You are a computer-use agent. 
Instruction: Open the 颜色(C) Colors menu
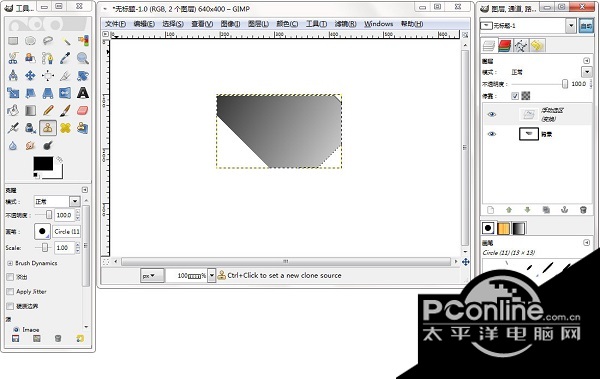tap(287, 24)
